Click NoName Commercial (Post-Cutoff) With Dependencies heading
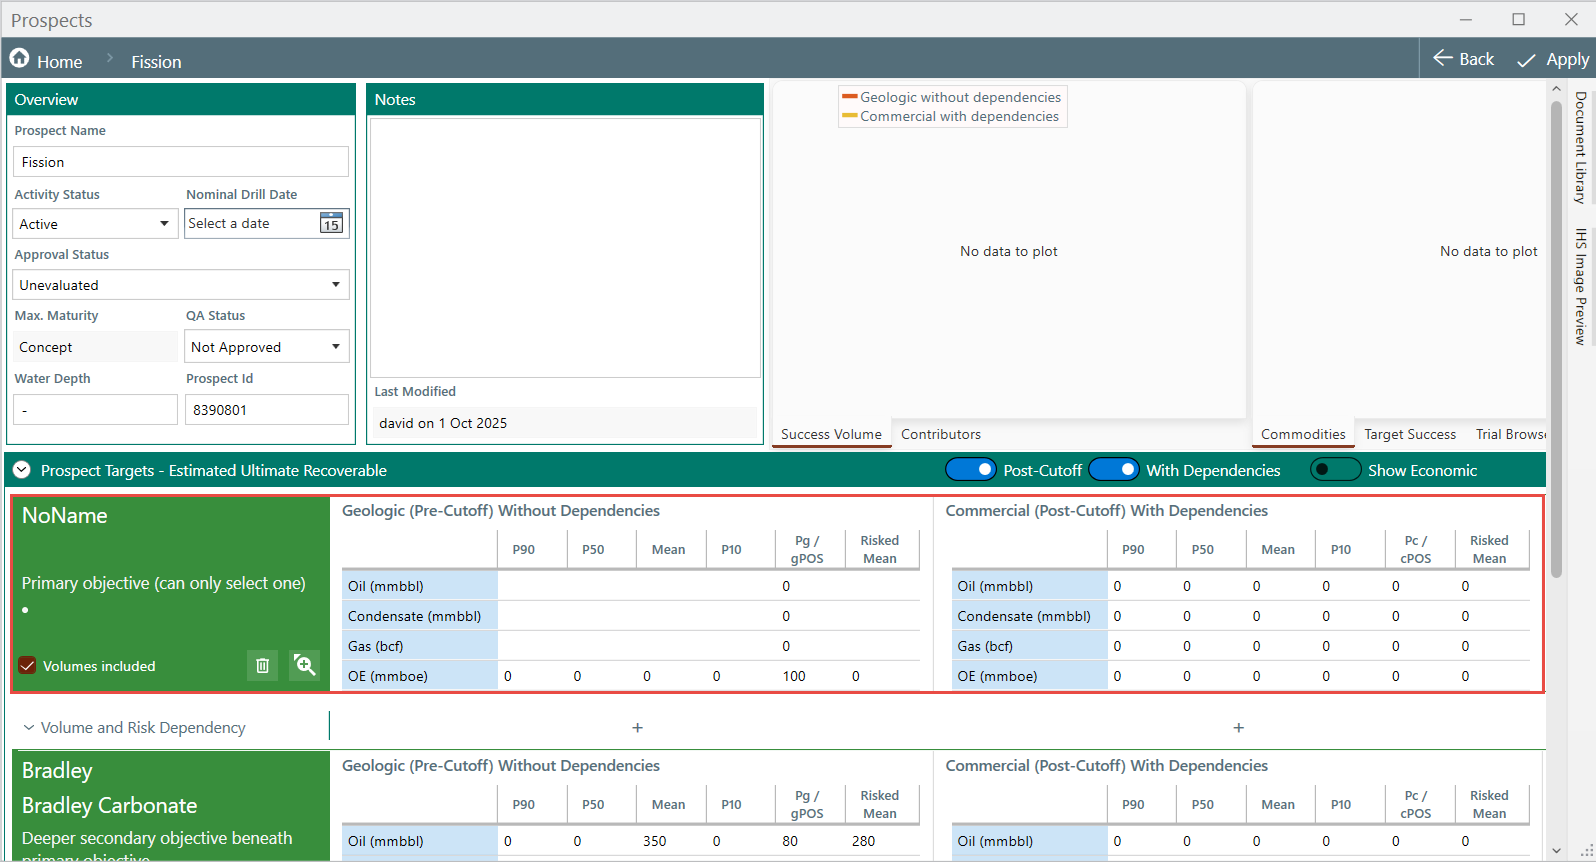Viewport: 1596px width, 862px height. pyautogui.click(x=1107, y=511)
